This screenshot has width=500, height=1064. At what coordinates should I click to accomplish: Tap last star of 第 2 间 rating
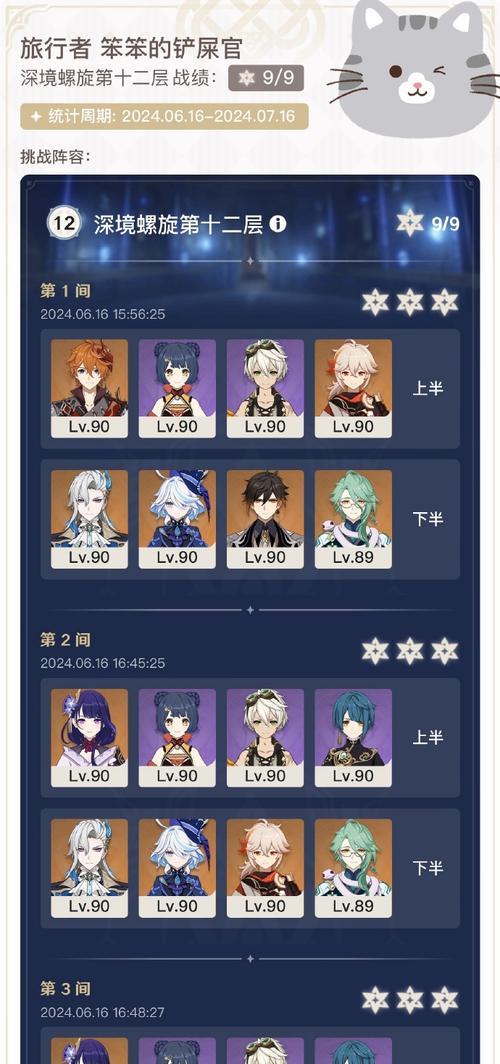[x=445, y=651]
